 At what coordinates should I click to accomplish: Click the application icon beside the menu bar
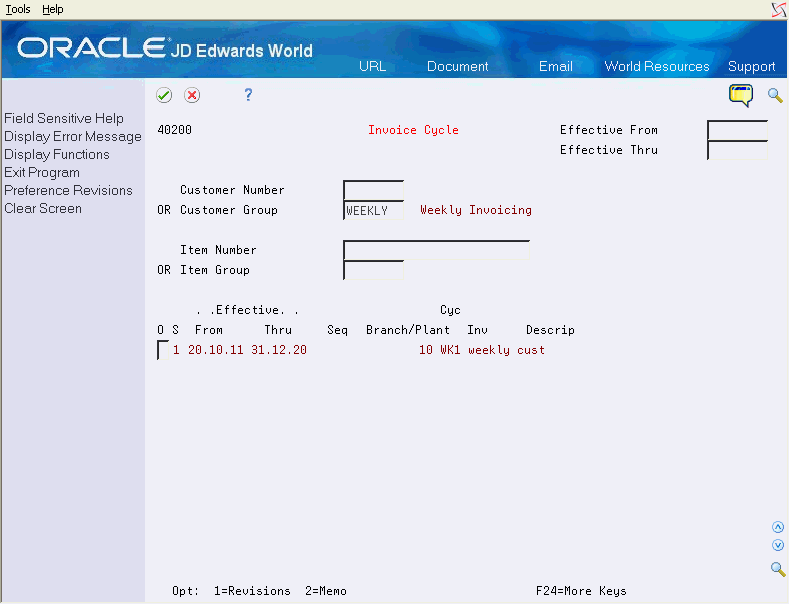tap(779, 10)
